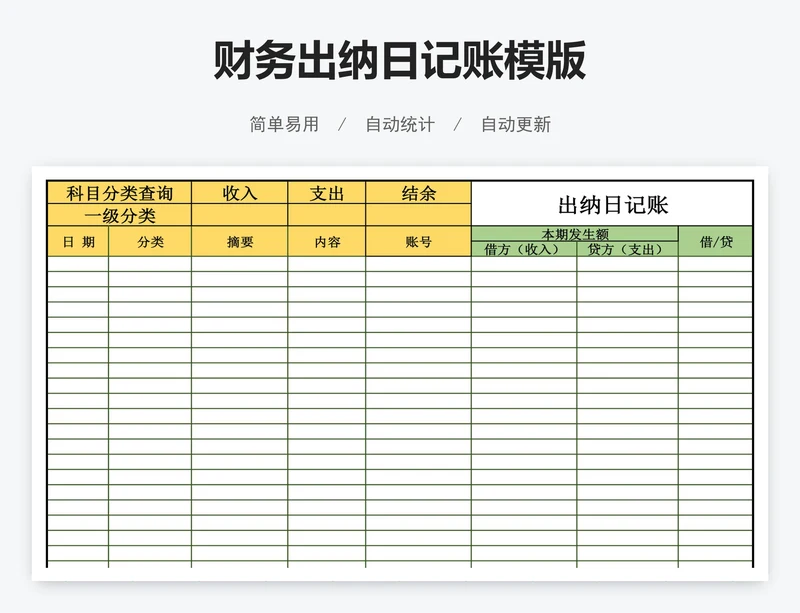The image size is (800, 613).
Task: Click the 科目分类查询 header cell
Action: coord(119,193)
